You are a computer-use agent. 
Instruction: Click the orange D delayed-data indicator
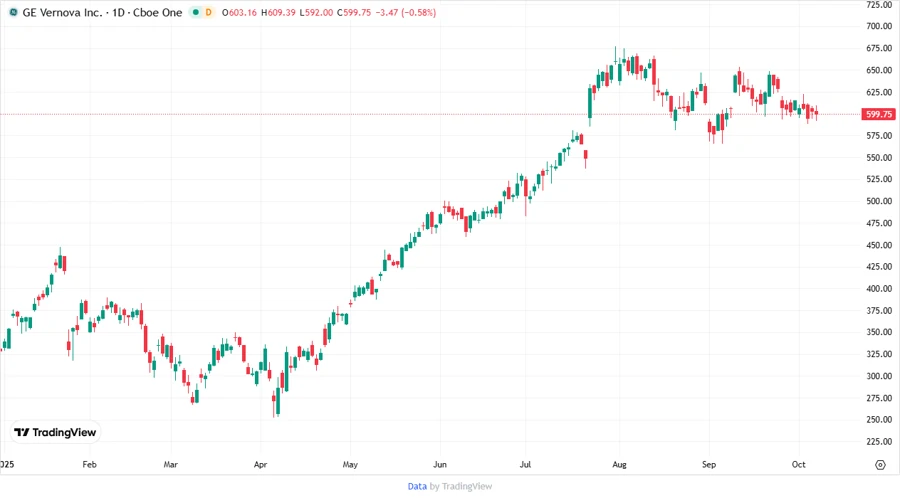coord(210,12)
